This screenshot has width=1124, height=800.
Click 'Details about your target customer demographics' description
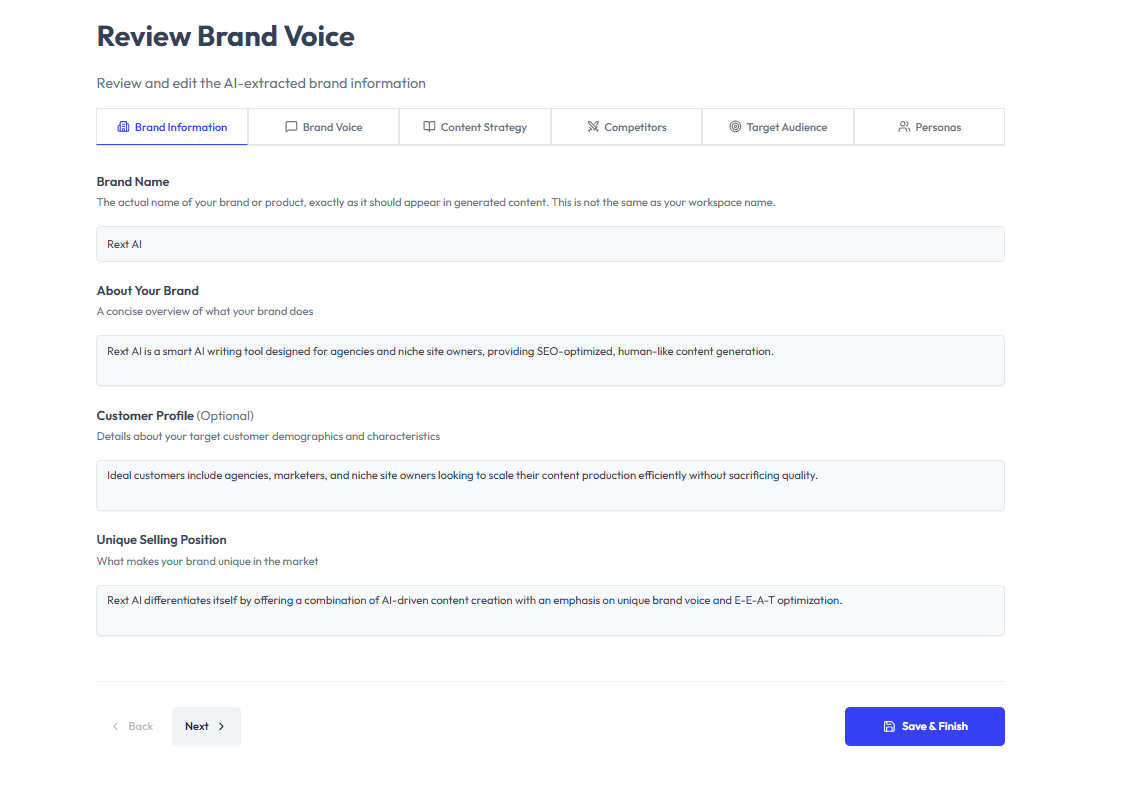click(x=268, y=436)
